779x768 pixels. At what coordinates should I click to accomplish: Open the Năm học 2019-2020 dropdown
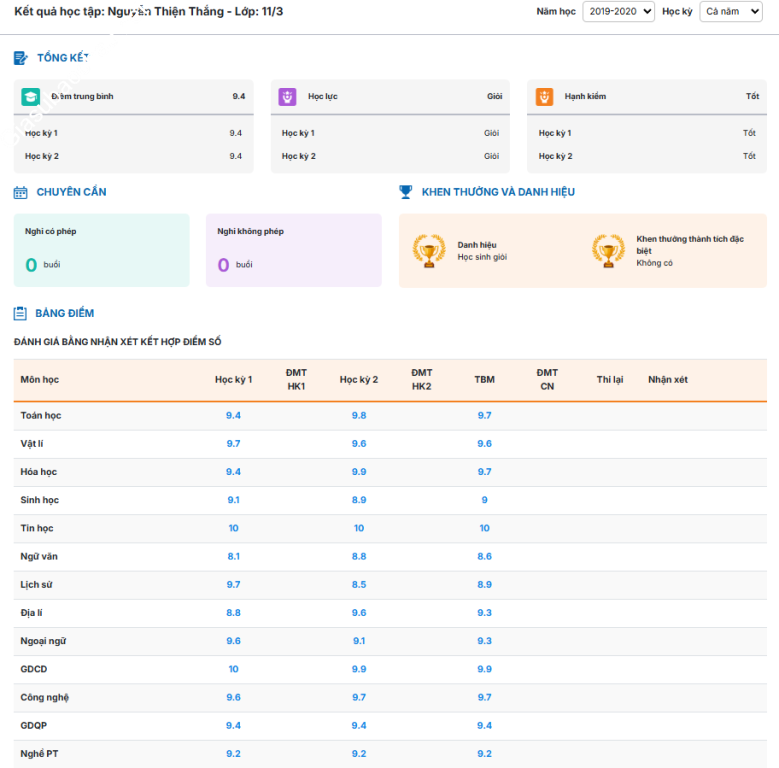coord(618,12)
